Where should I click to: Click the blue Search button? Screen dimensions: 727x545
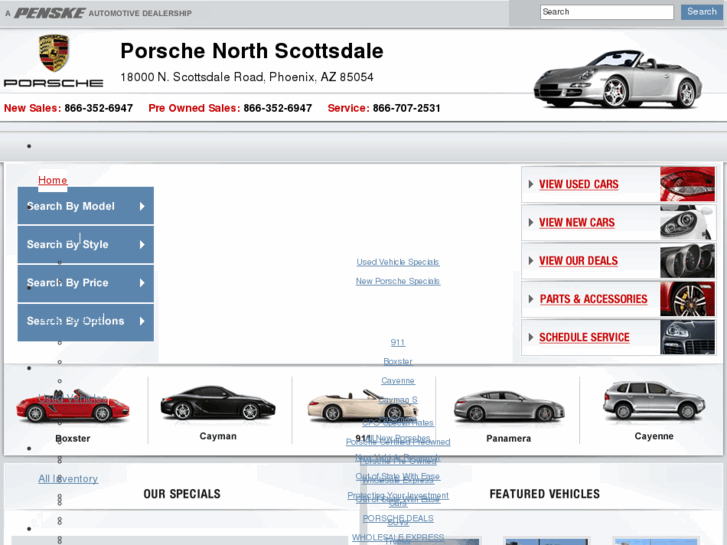point(701,12)
